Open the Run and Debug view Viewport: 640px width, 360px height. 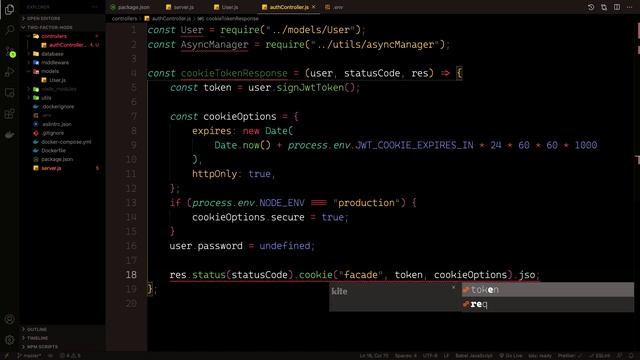point(9,72)
